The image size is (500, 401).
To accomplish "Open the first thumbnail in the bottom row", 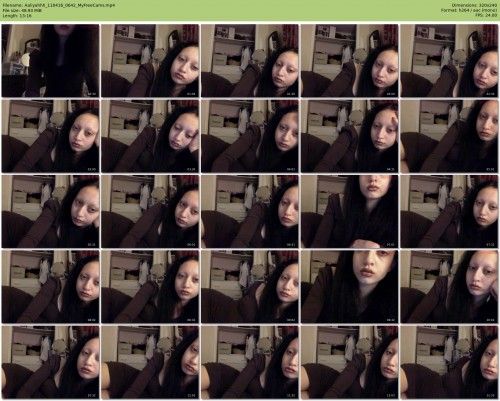I will point(50,362).
